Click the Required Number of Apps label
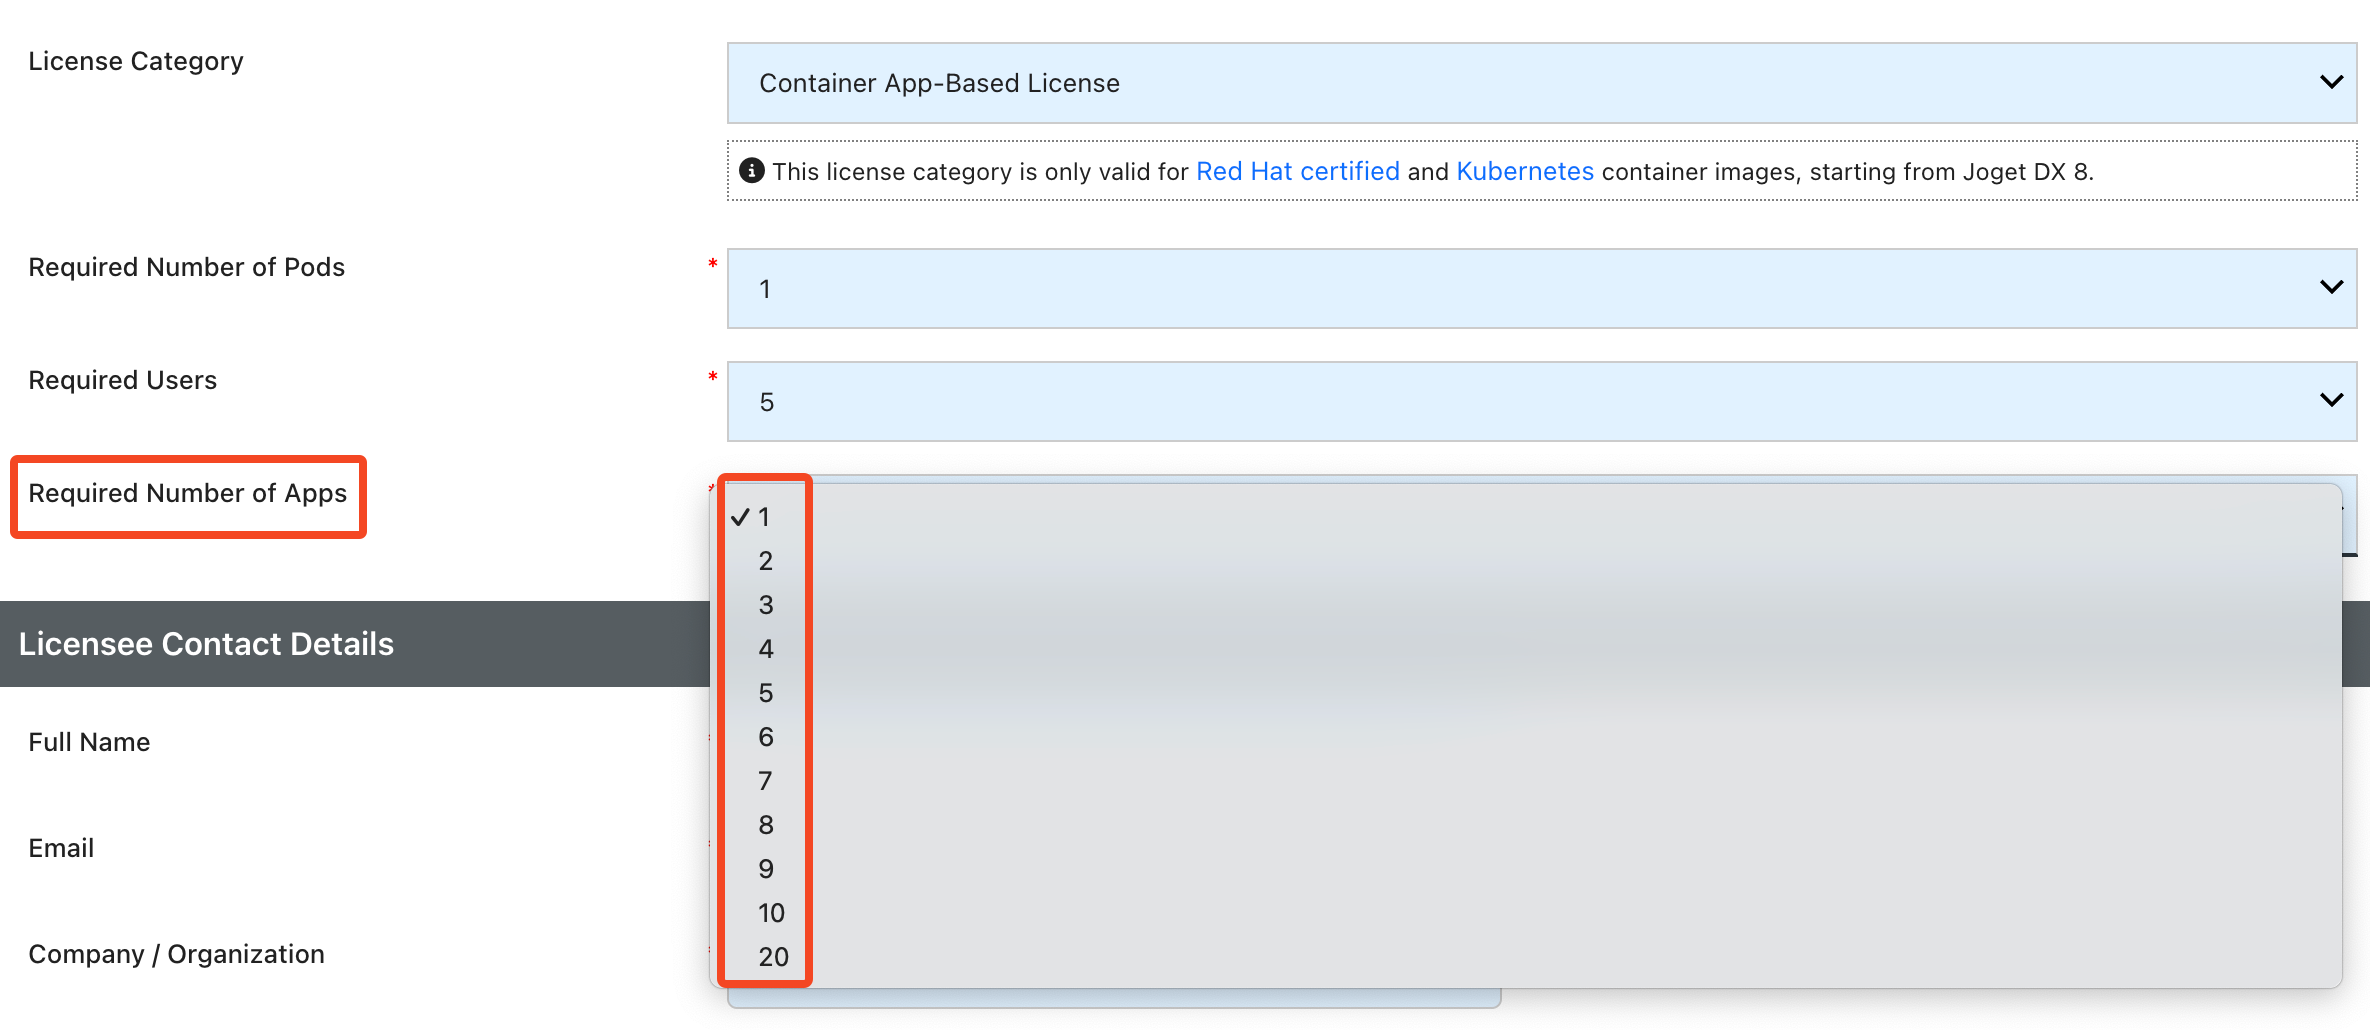 point(188,493)
